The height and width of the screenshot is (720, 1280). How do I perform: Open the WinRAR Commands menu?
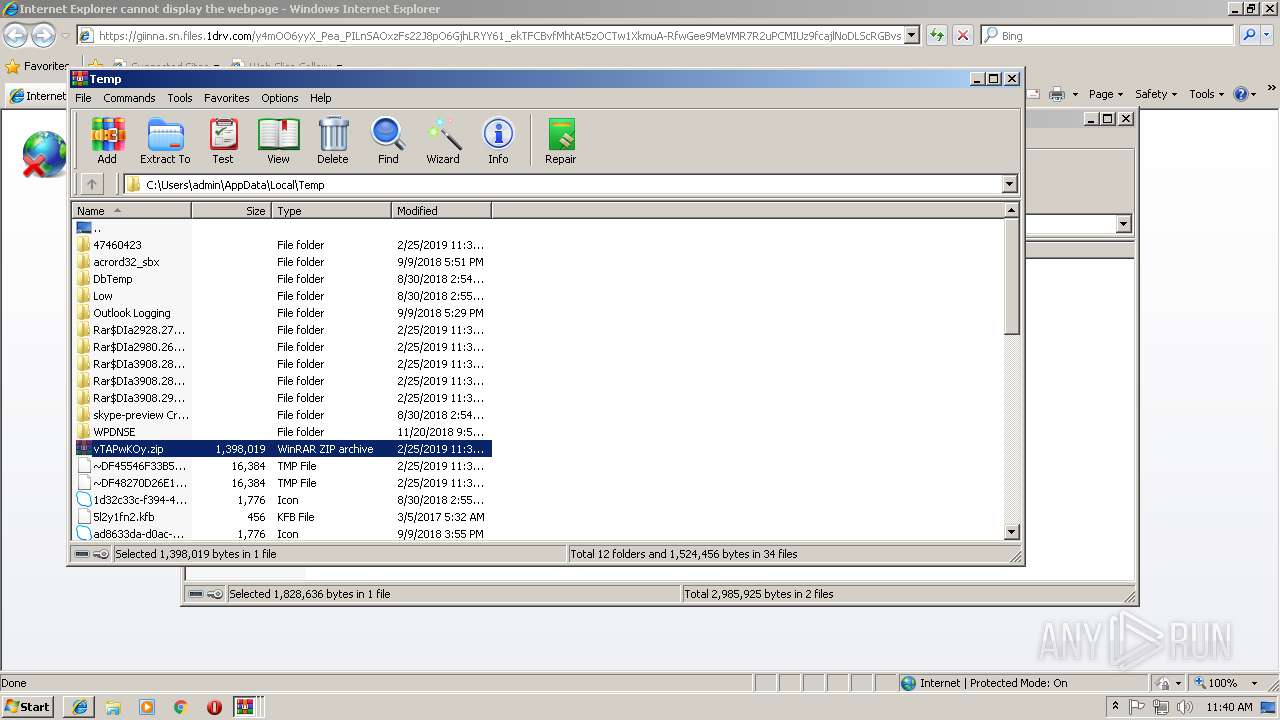(x=129, y=98)
